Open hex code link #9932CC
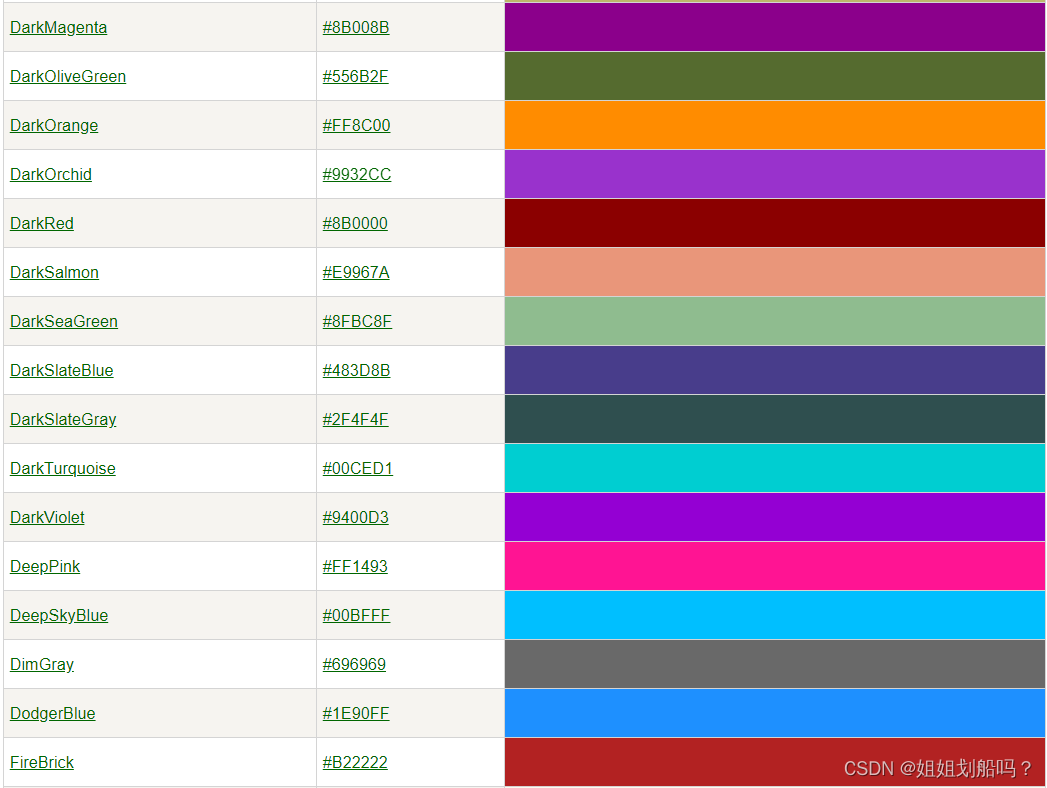Viewport: 1047px width, 788px height. (x=357, y=174)
